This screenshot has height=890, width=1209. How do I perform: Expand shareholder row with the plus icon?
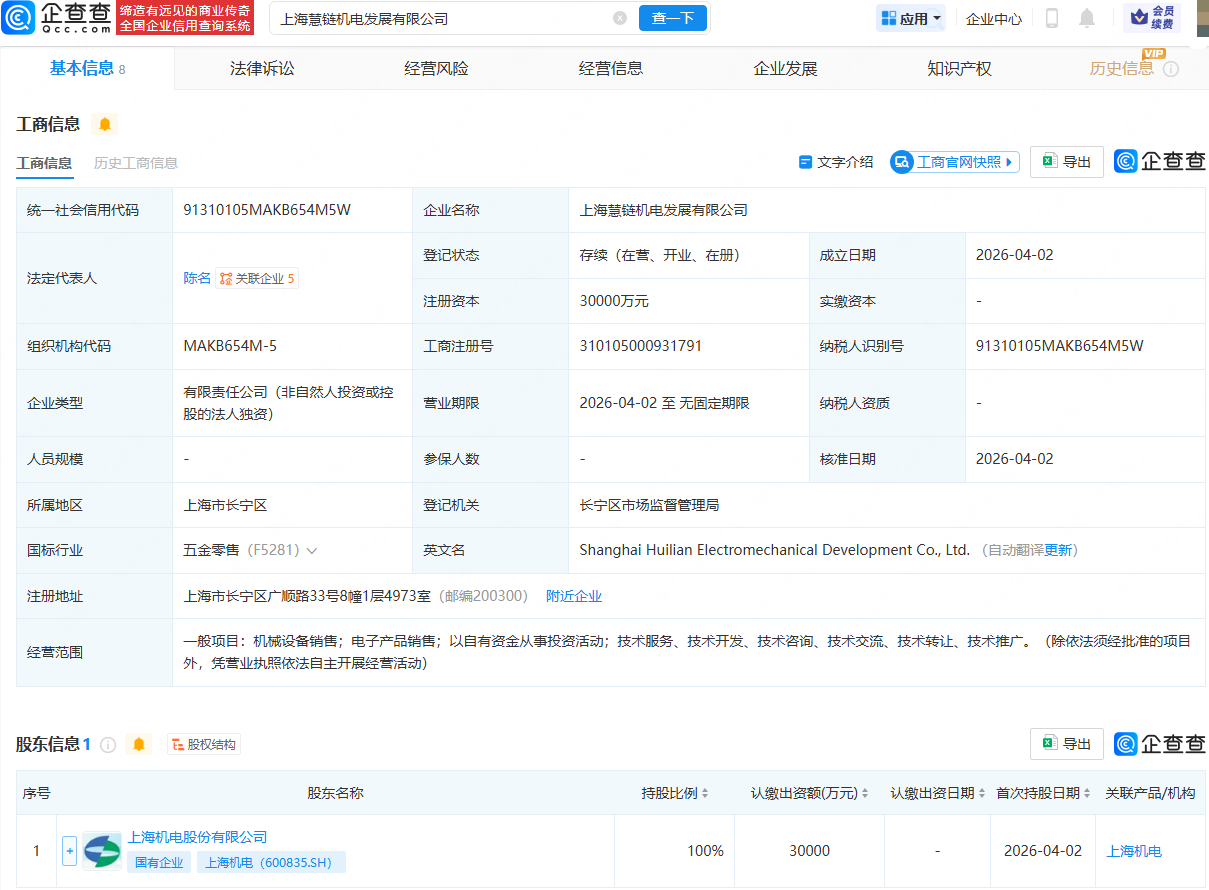pyautogui.click(x=69, y=850)
